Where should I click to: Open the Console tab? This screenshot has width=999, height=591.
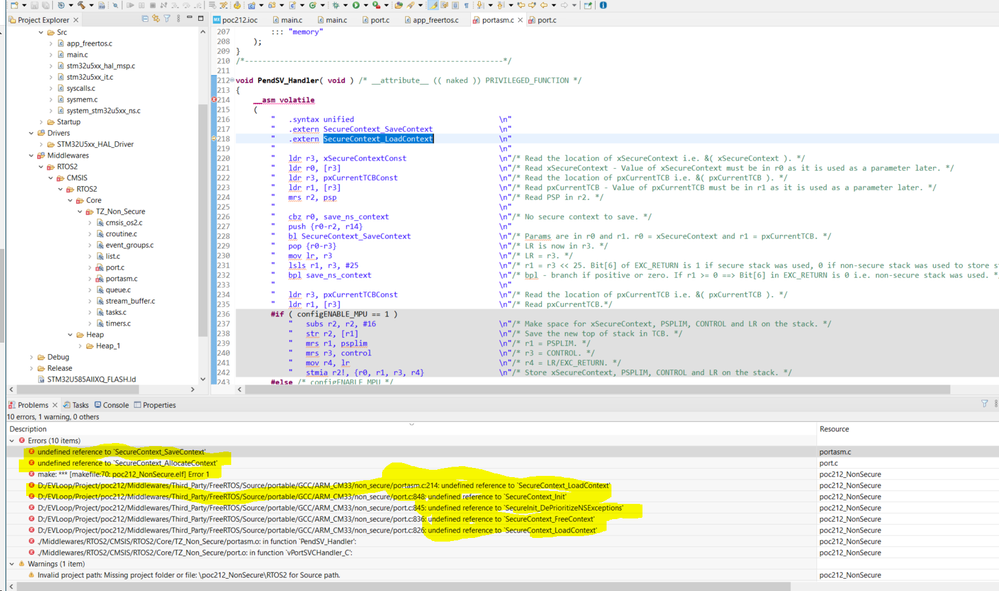111,405
